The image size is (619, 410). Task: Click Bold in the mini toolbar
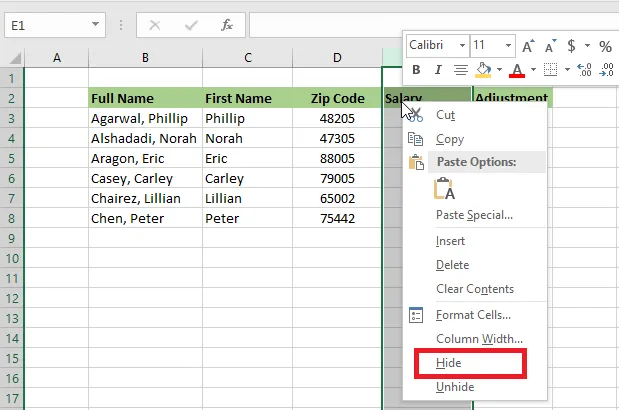tap(416, 70)
